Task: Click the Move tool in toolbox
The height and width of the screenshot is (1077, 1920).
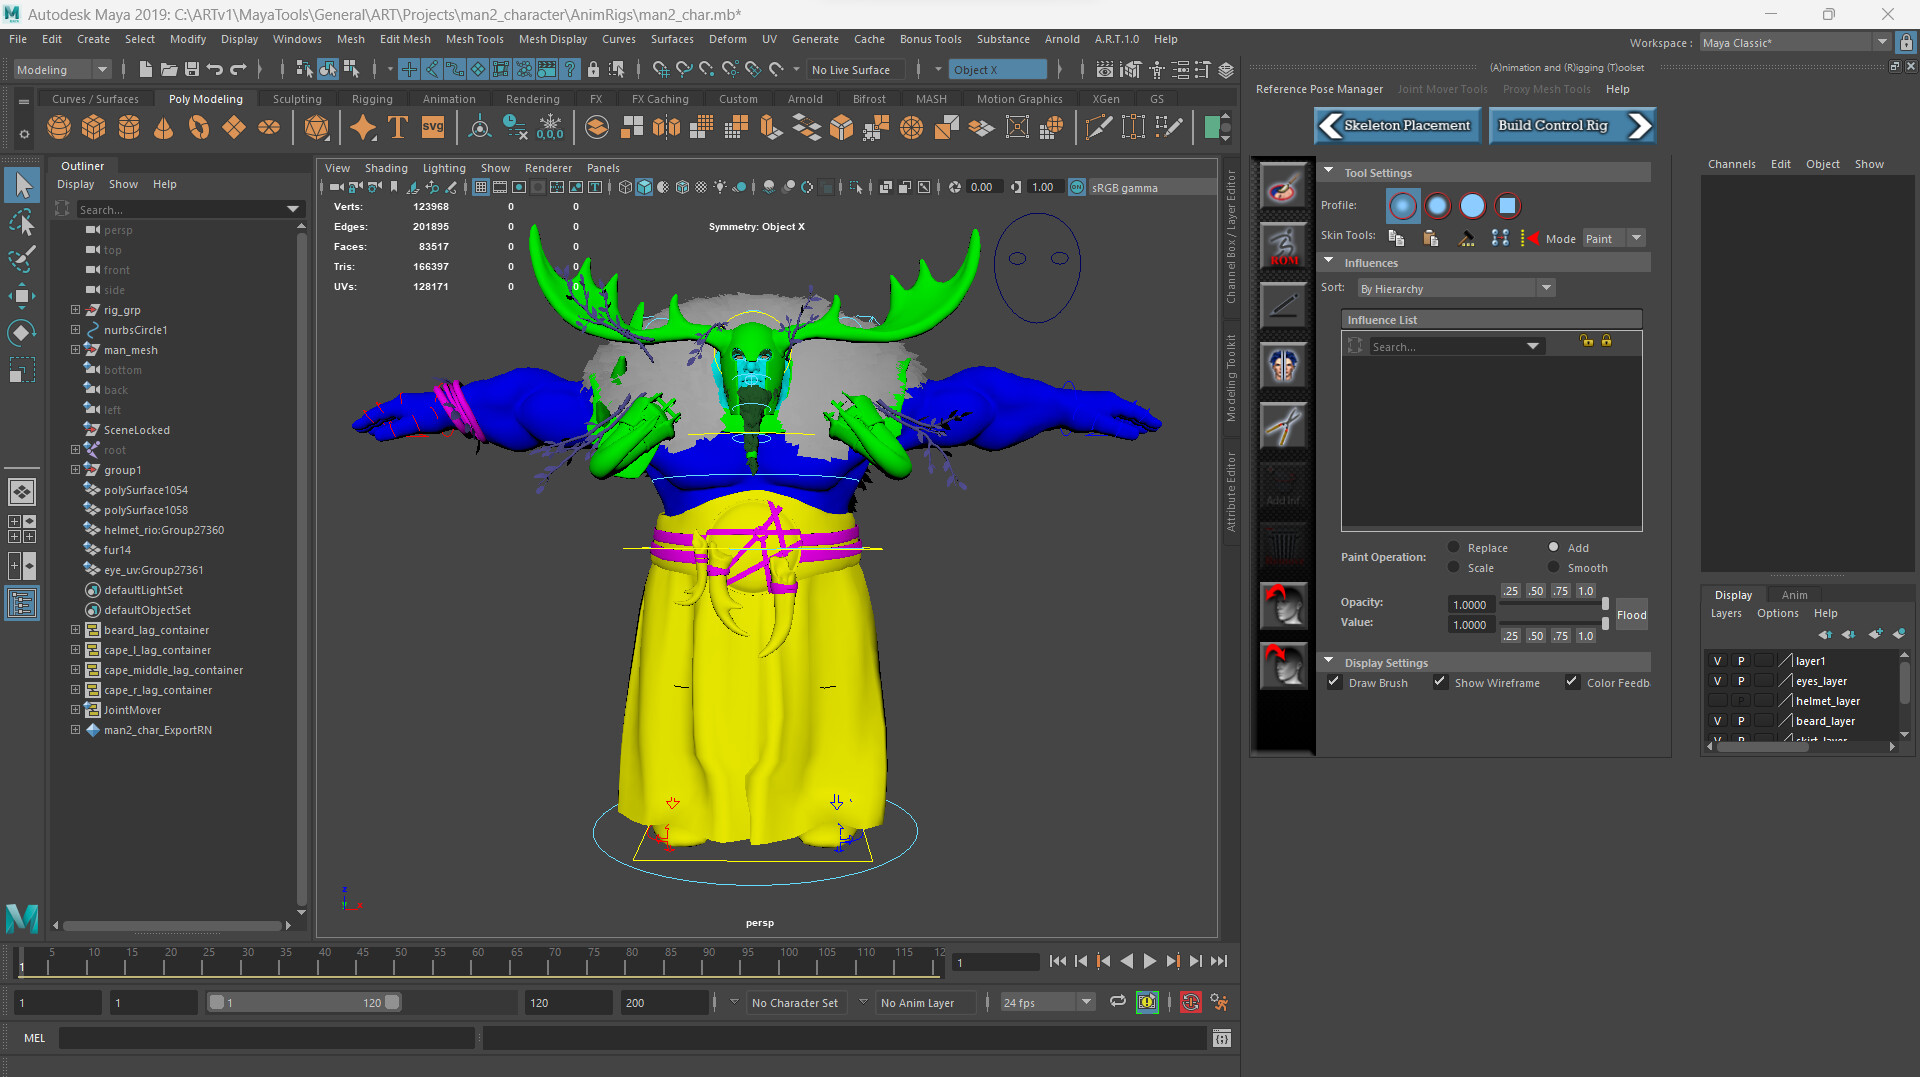Action: (22, 295)
